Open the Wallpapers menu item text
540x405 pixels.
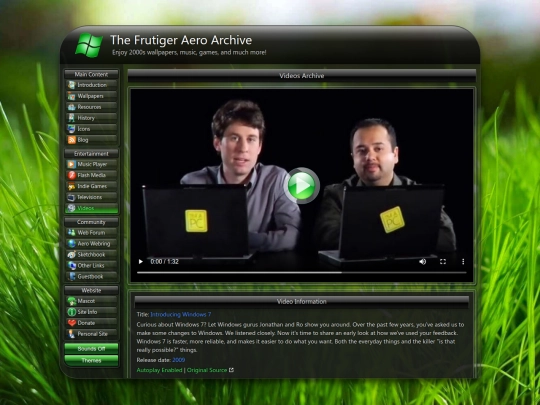pyautogui.click(x=90, y=96)
